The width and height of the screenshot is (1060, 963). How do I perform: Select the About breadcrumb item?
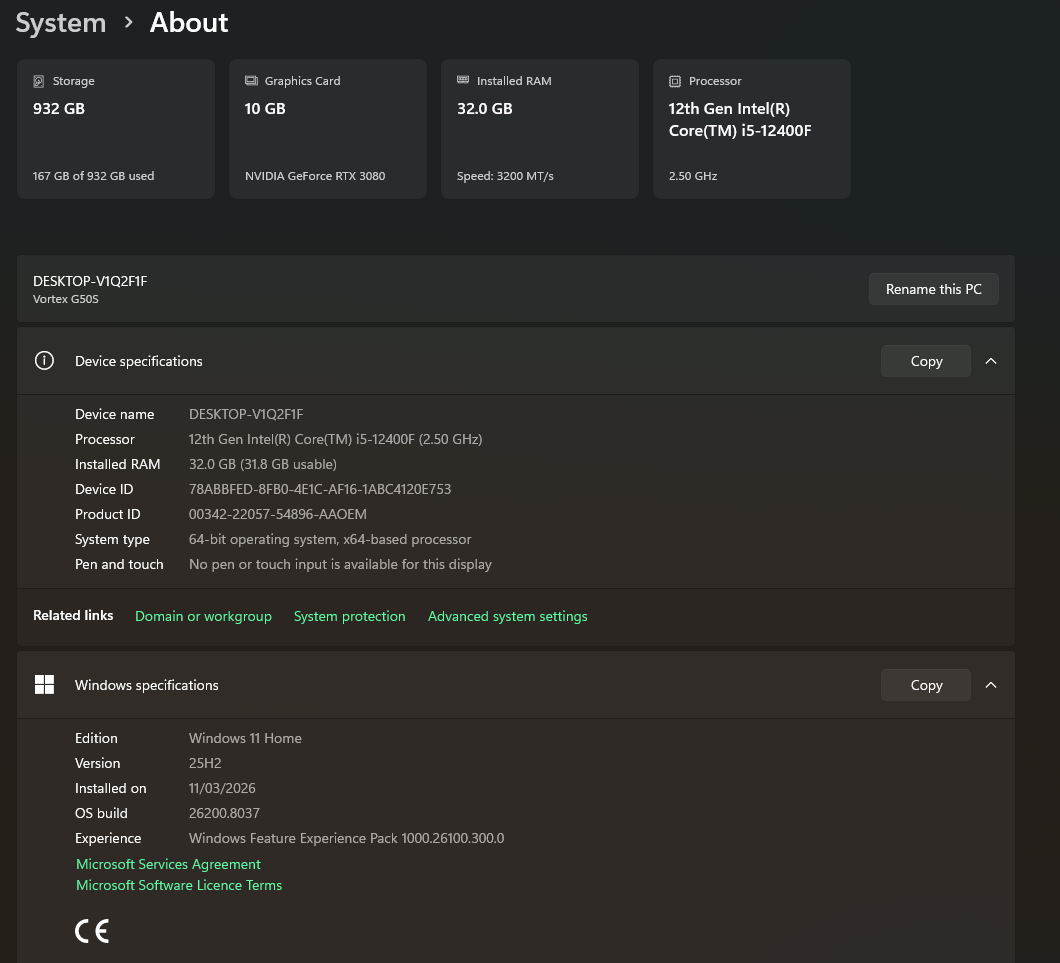[x=188, y=22]
